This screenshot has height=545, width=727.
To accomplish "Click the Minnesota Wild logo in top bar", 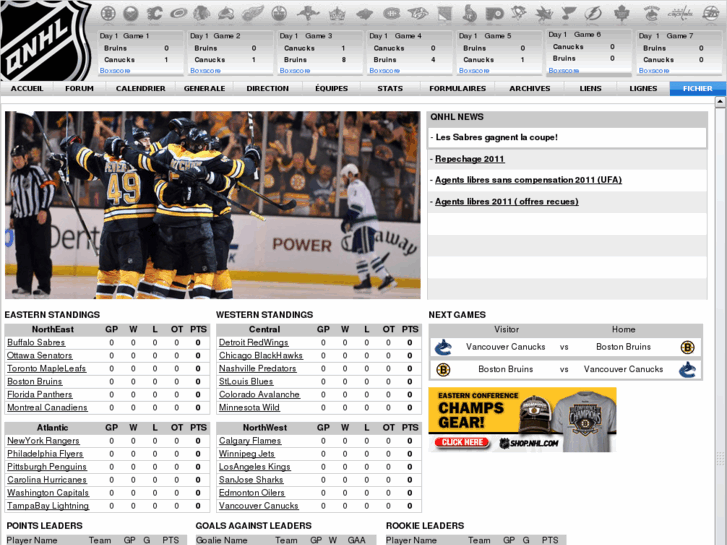I will 364,14.
